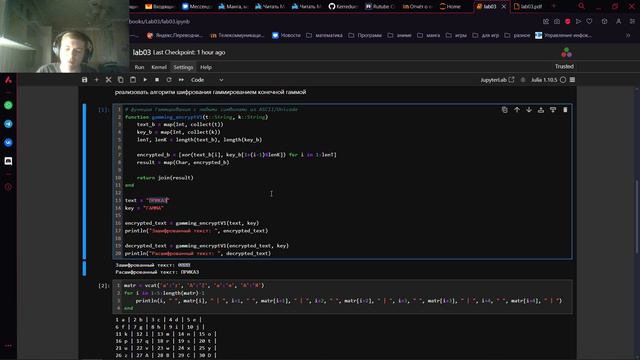The image size is (640, 360).
Task: Interrupt the kernel with the stop icon
Action: [157, 80]
